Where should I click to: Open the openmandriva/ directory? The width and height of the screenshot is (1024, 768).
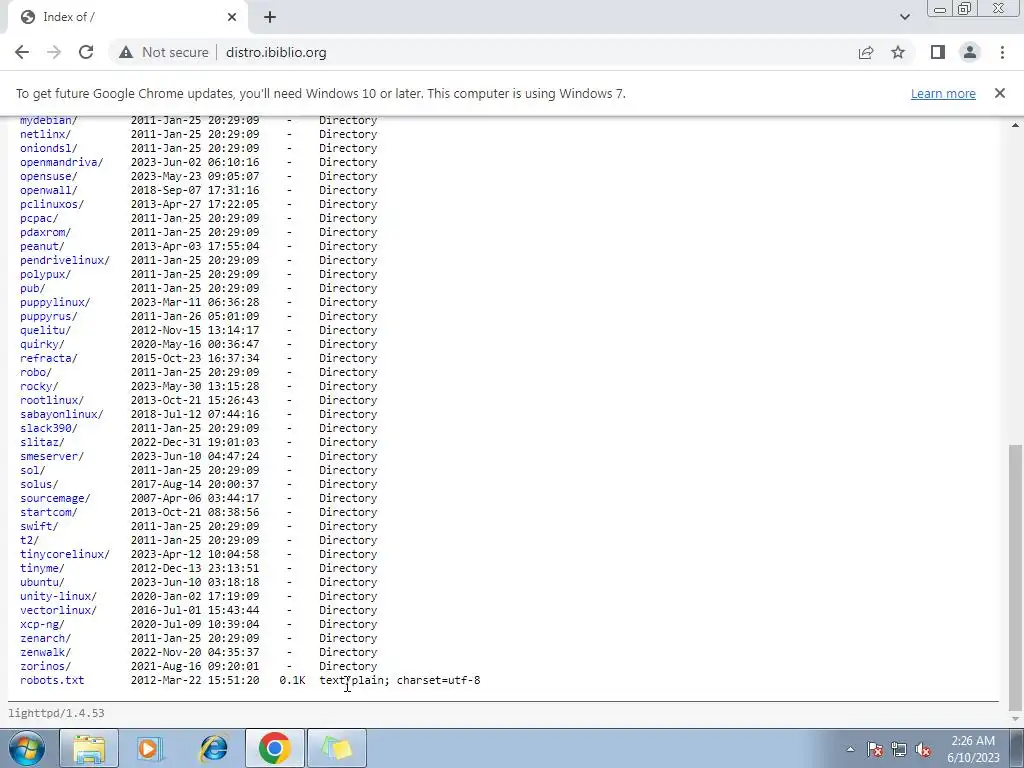coord(61,162)
